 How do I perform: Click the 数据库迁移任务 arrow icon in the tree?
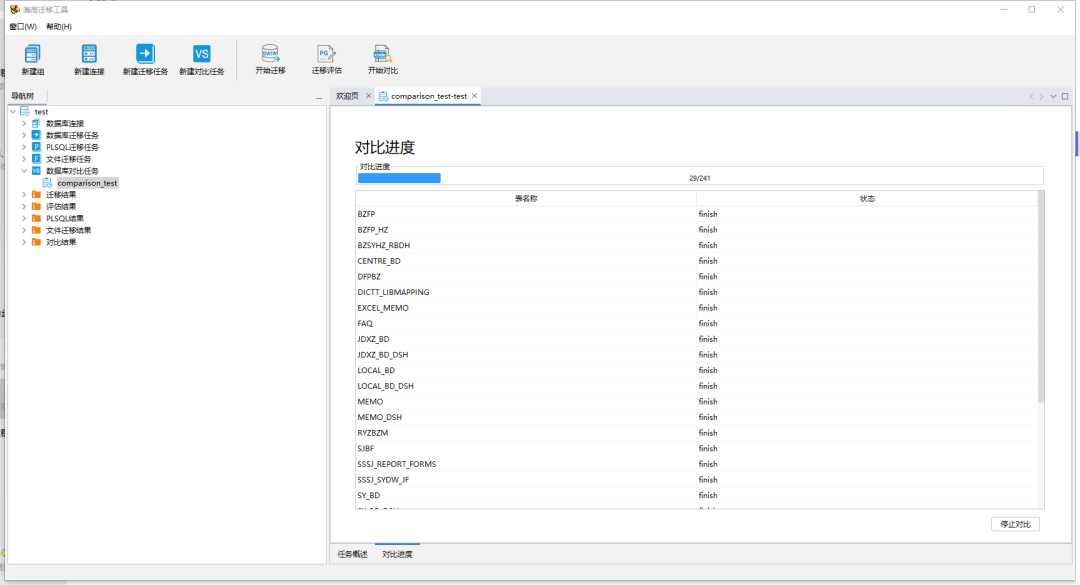(x=36, y=135)
